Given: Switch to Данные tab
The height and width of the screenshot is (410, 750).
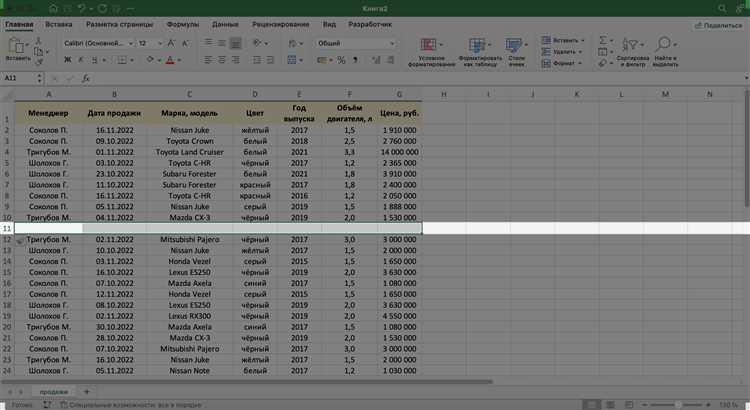Looking at the screenshot, I should tap(225, 24).
